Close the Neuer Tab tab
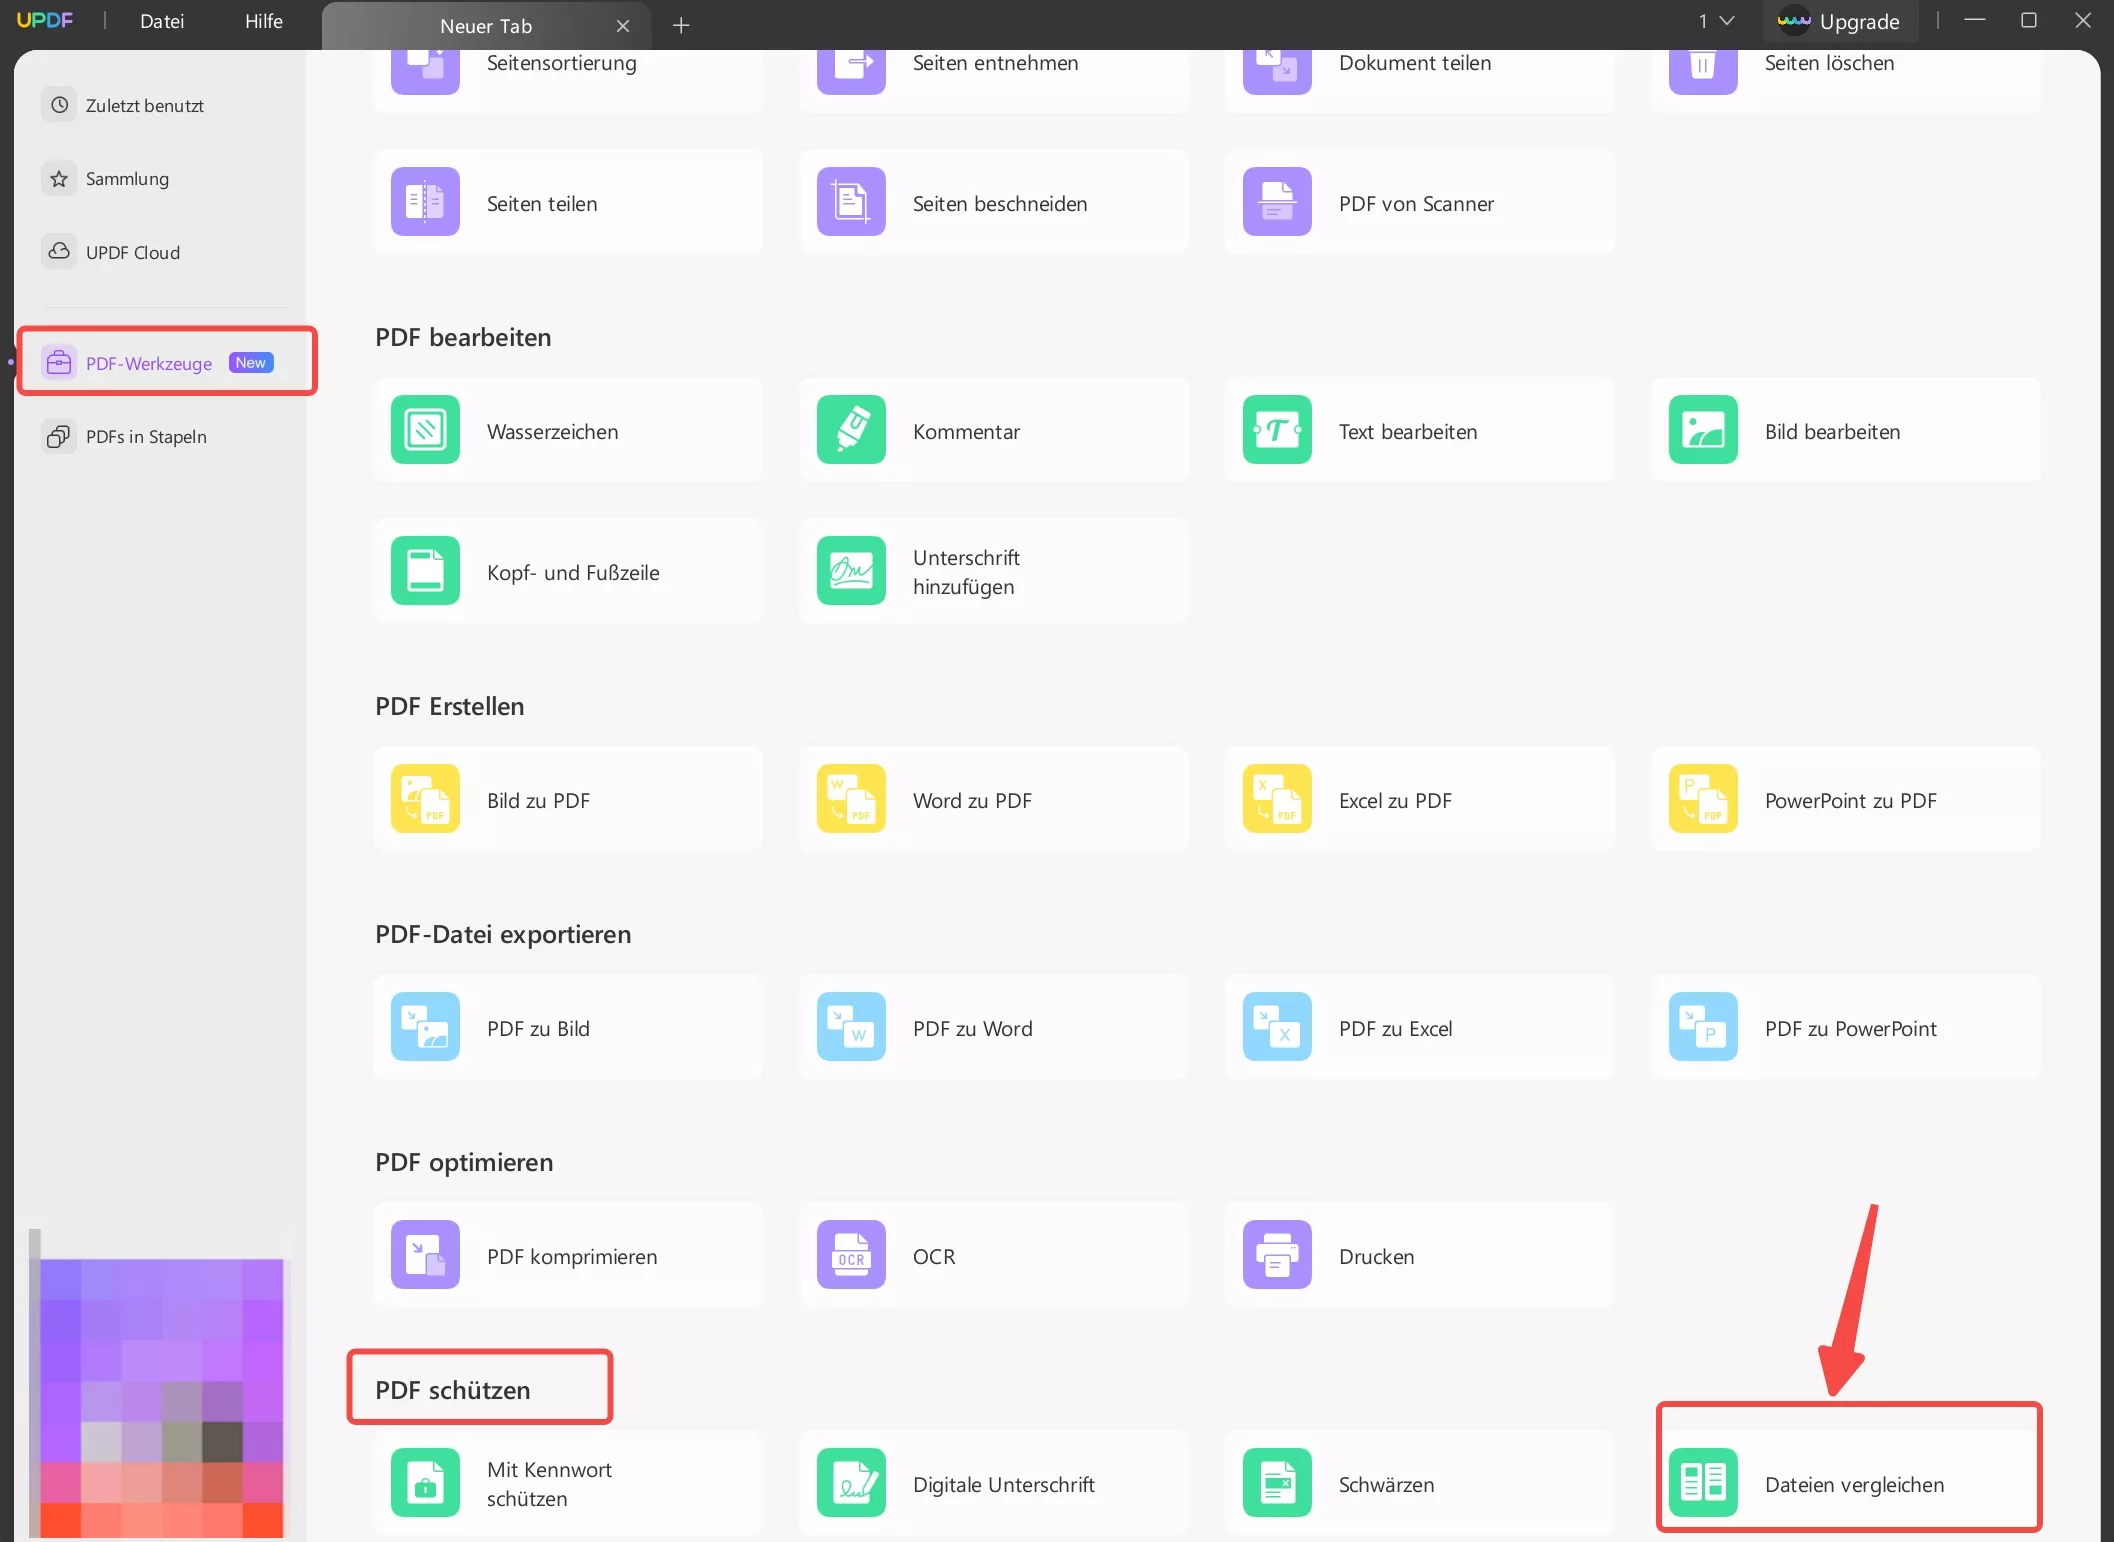2114x1542 pixels. click(623, 25)
